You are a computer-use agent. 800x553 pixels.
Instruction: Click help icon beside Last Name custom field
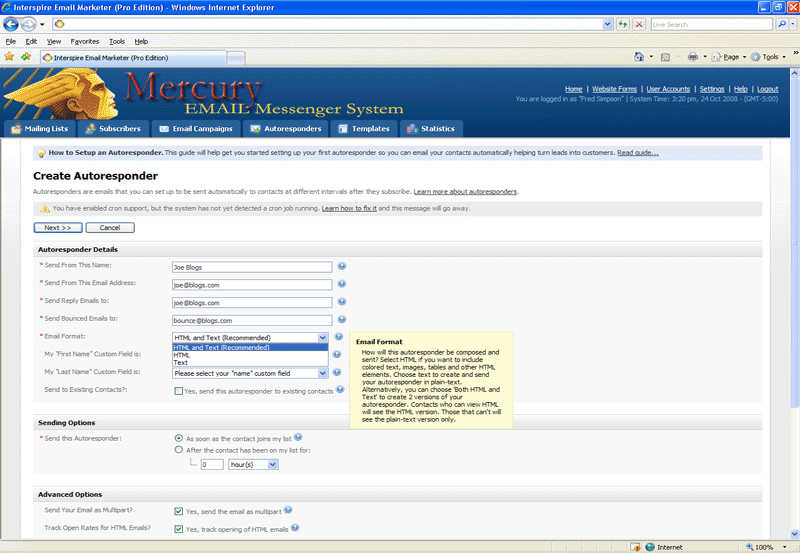(337, 372)
